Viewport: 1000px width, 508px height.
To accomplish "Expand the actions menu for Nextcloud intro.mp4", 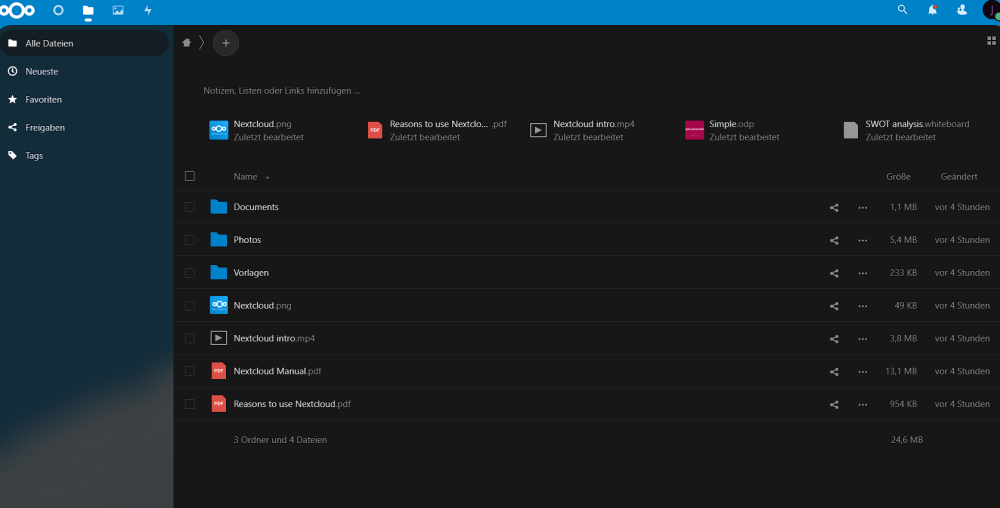I will tap(862, 338).
